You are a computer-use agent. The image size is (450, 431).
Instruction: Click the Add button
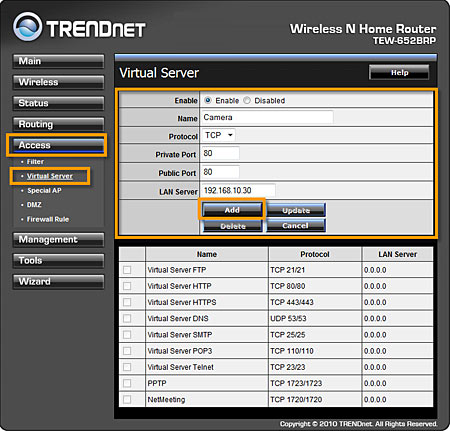click(232, 210)
